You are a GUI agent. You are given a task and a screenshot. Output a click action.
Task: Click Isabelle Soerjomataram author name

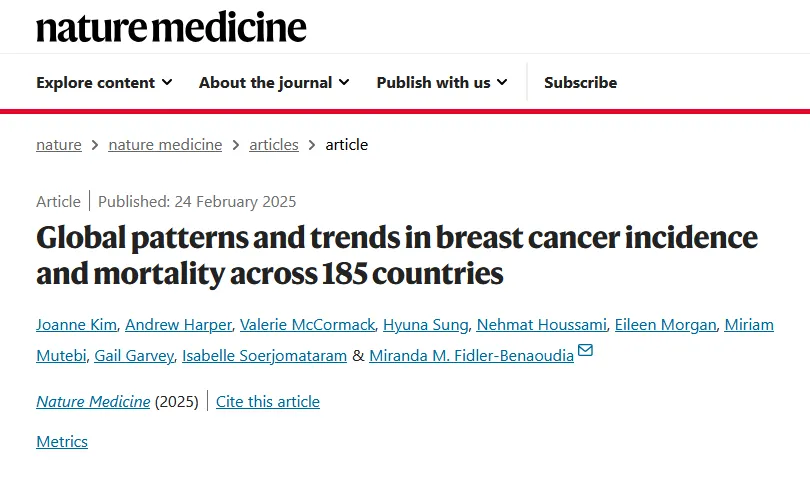point(264,356)
